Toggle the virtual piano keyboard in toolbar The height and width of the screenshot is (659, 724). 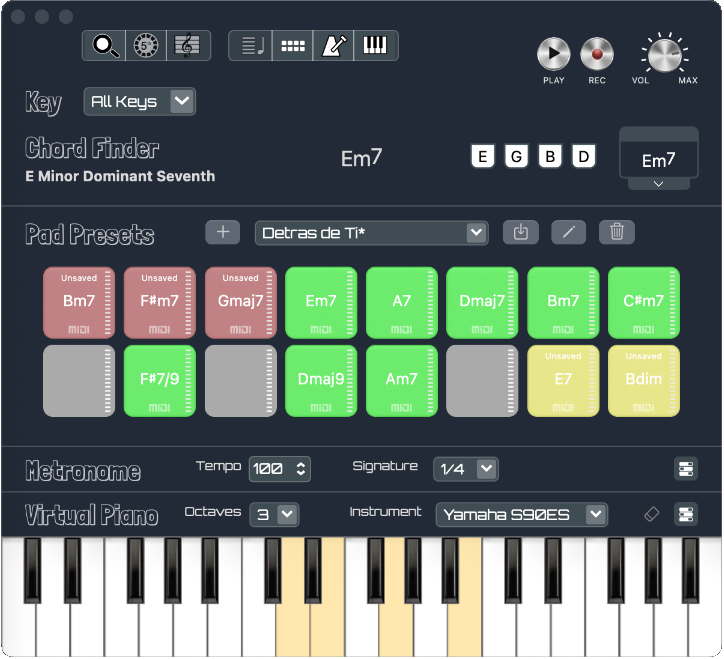pos(375,45)
